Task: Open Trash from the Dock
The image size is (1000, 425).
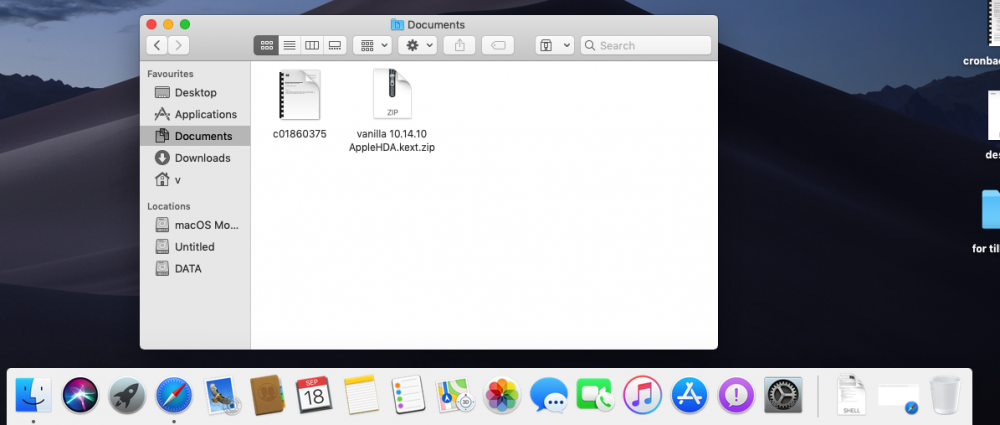Action: point(945,395)
